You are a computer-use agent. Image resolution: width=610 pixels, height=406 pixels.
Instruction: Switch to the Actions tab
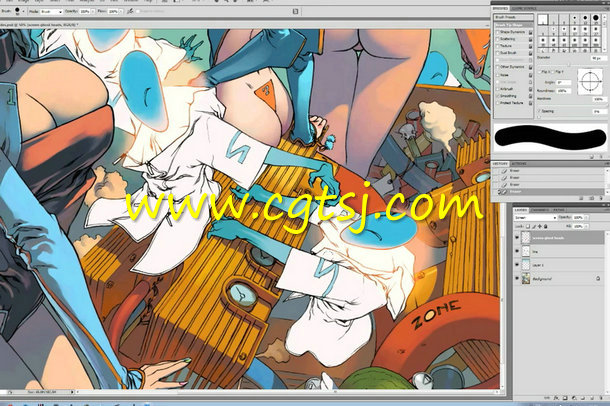click(x=519, y=164)
